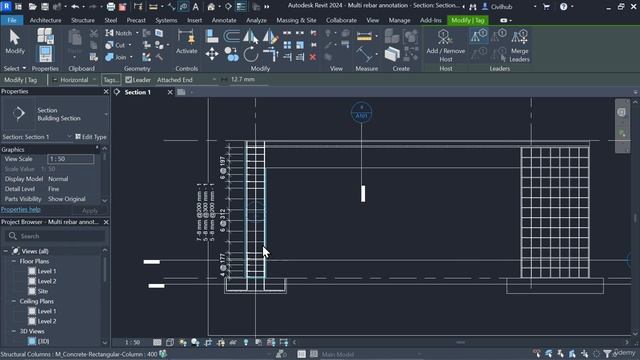Select the Array tool in the Modify panel
640x360 pixels.
(x=287, y=45)
